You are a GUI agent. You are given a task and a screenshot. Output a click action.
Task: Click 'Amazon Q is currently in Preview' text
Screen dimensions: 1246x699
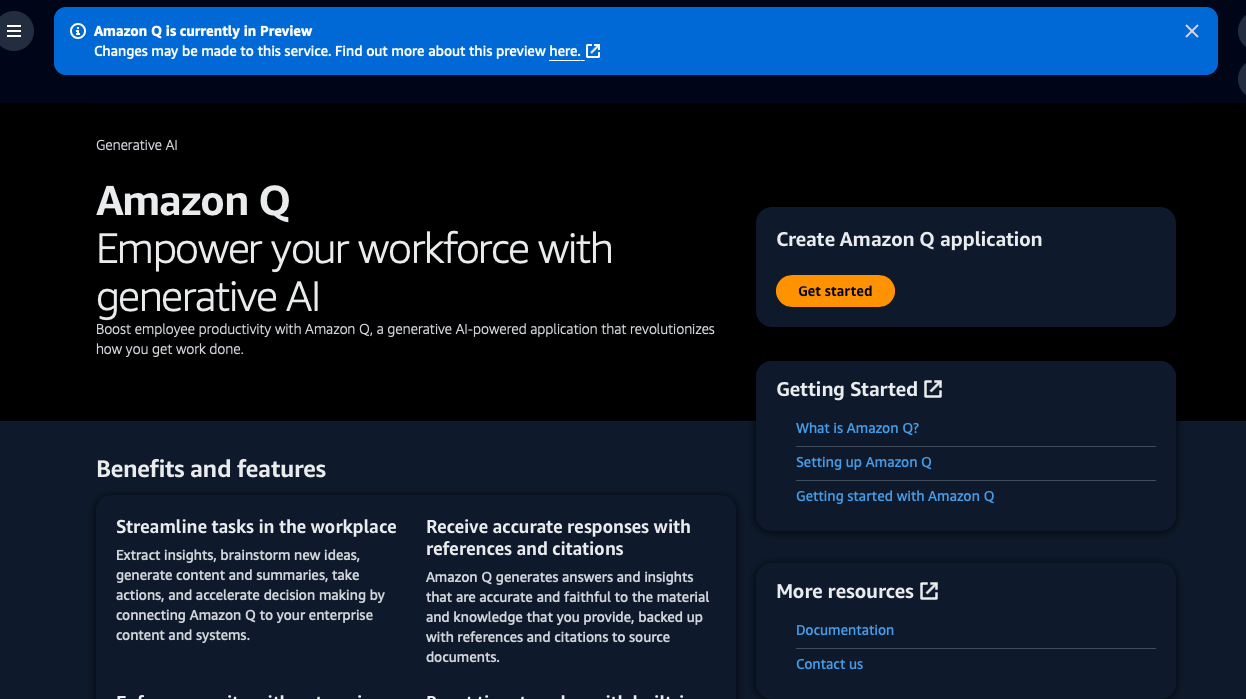(x=203, y=31)
